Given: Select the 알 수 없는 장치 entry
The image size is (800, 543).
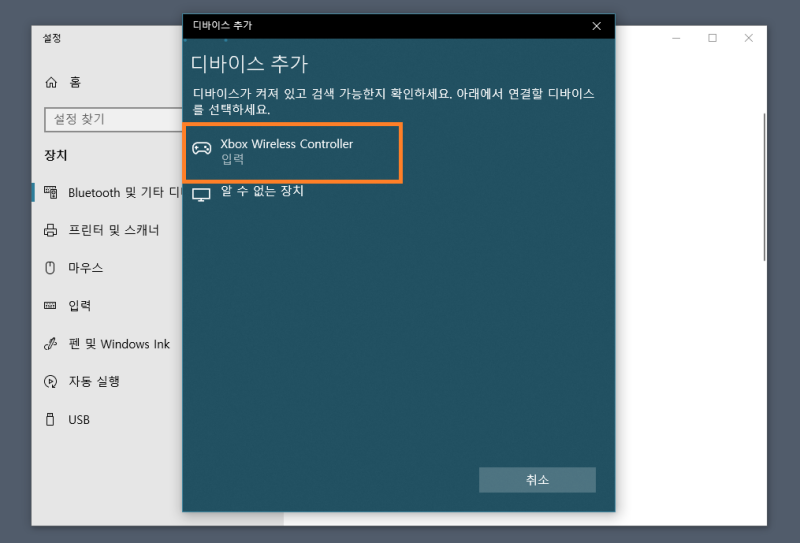Looking at the screenshot, I should click(262, 191).
